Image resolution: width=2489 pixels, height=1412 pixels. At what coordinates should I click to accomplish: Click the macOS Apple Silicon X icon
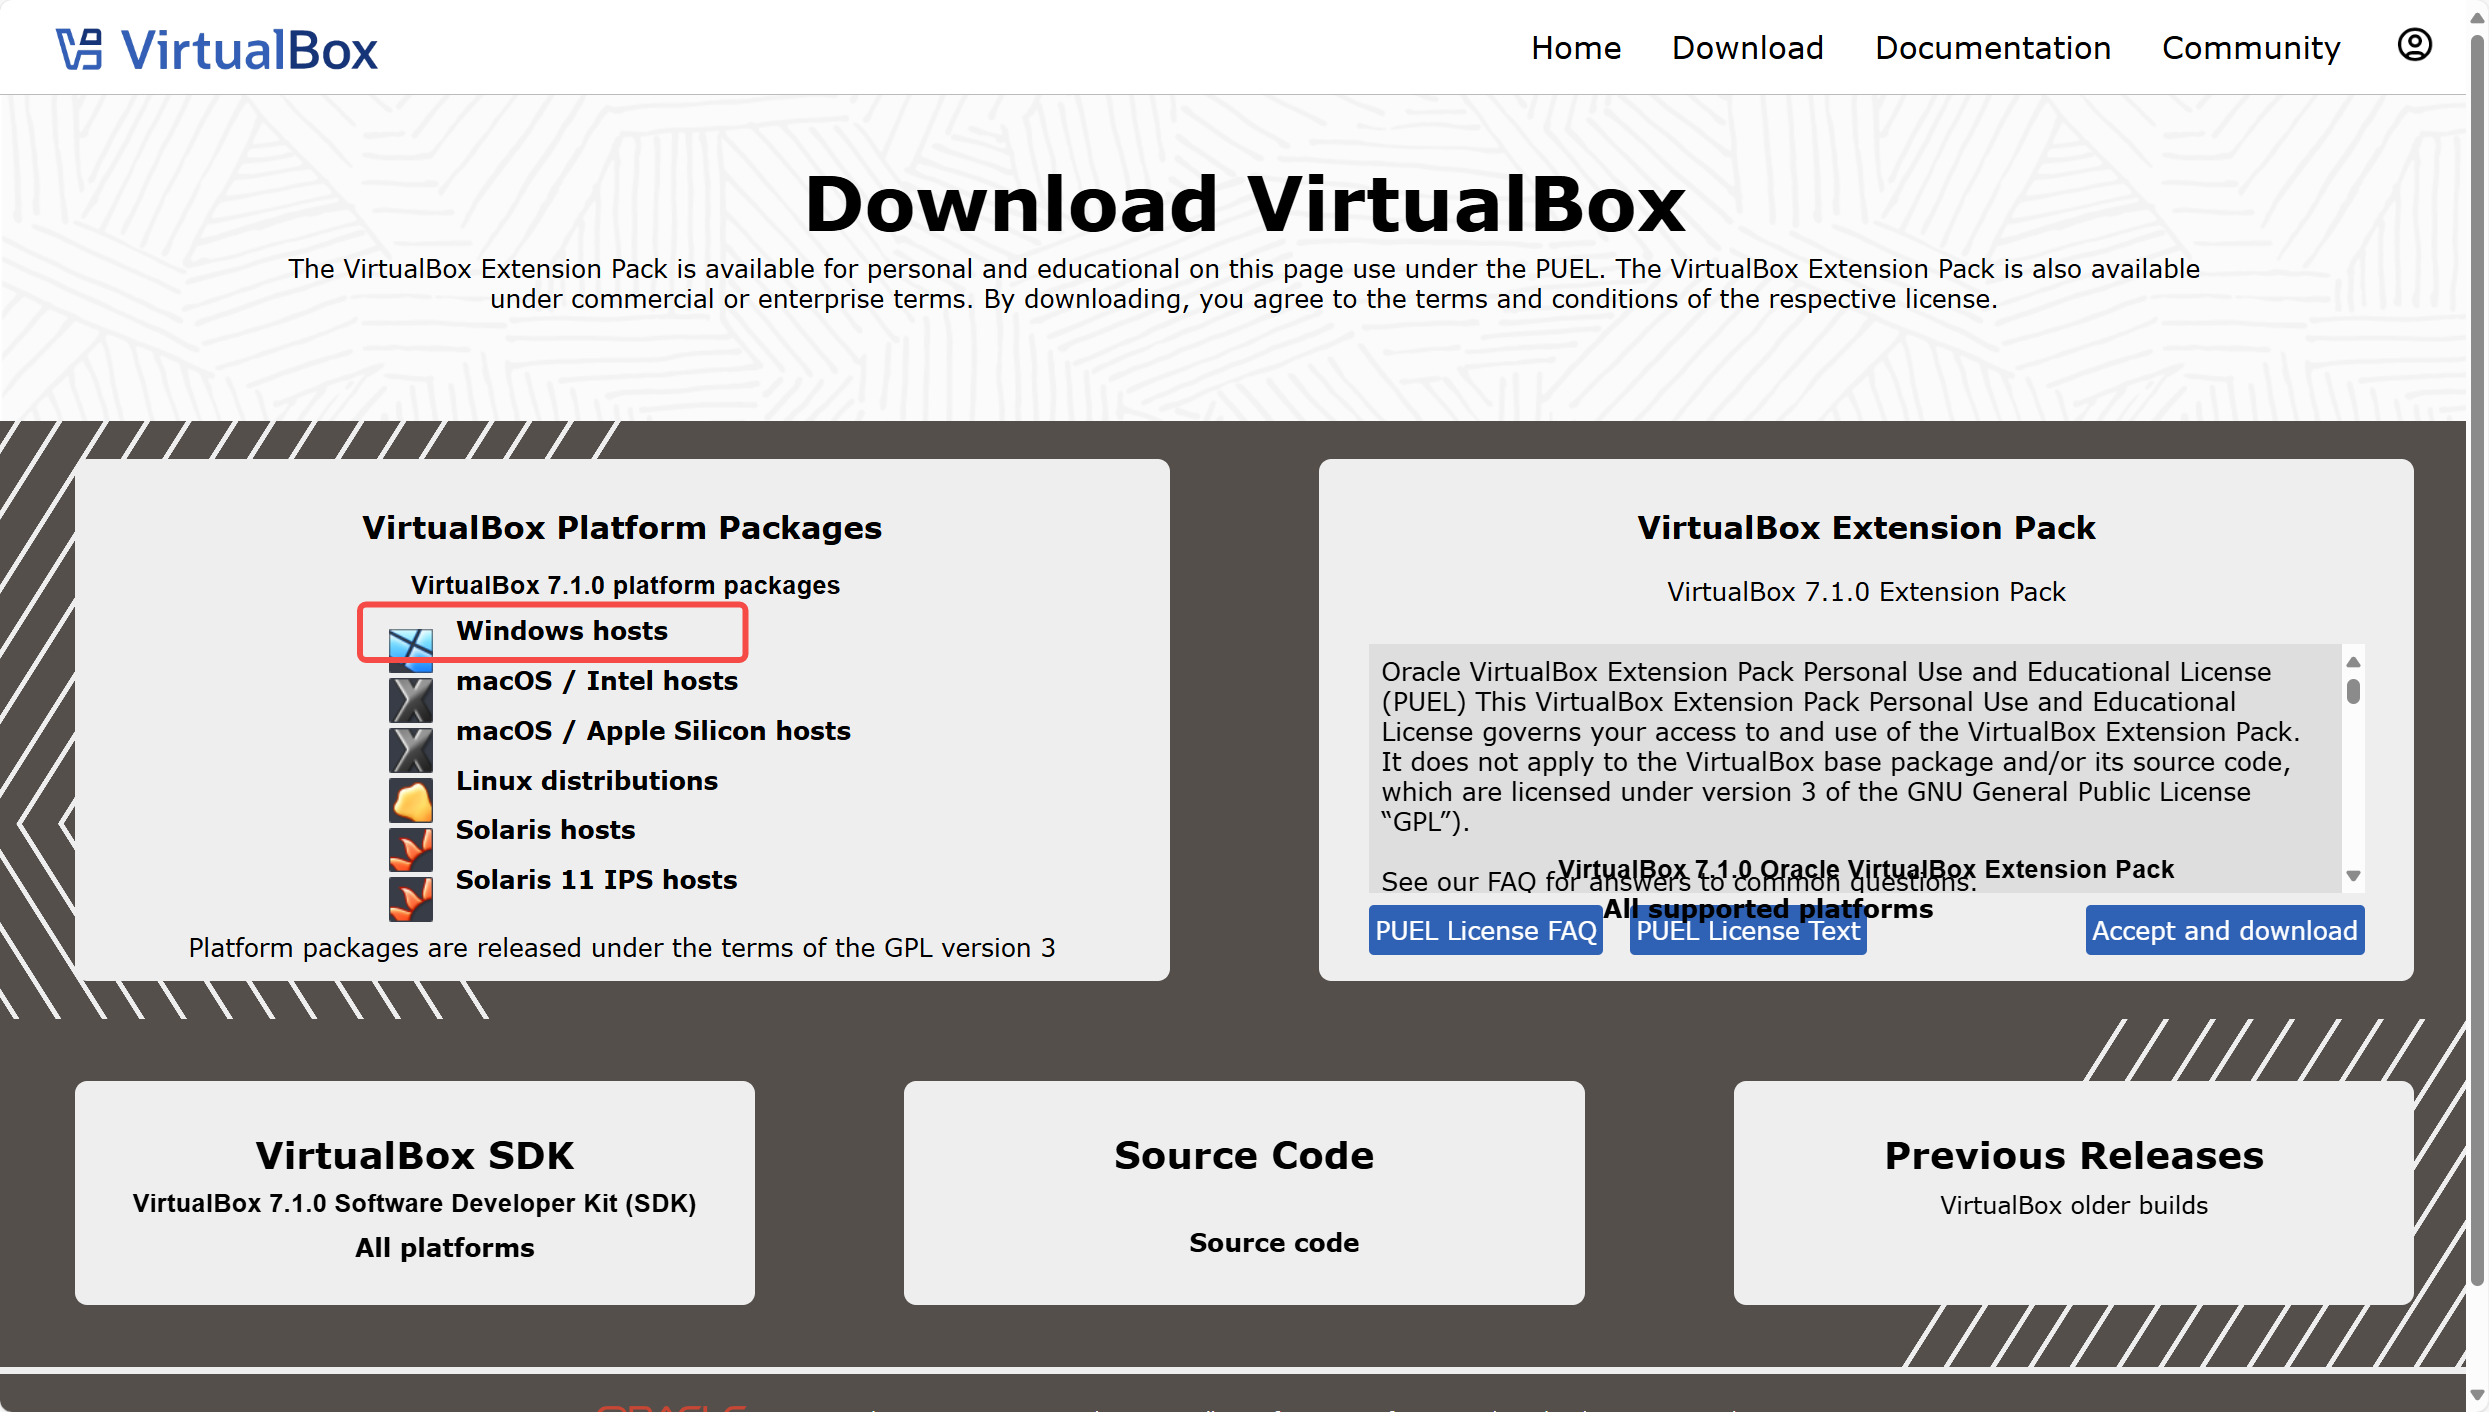pos(410,749)
